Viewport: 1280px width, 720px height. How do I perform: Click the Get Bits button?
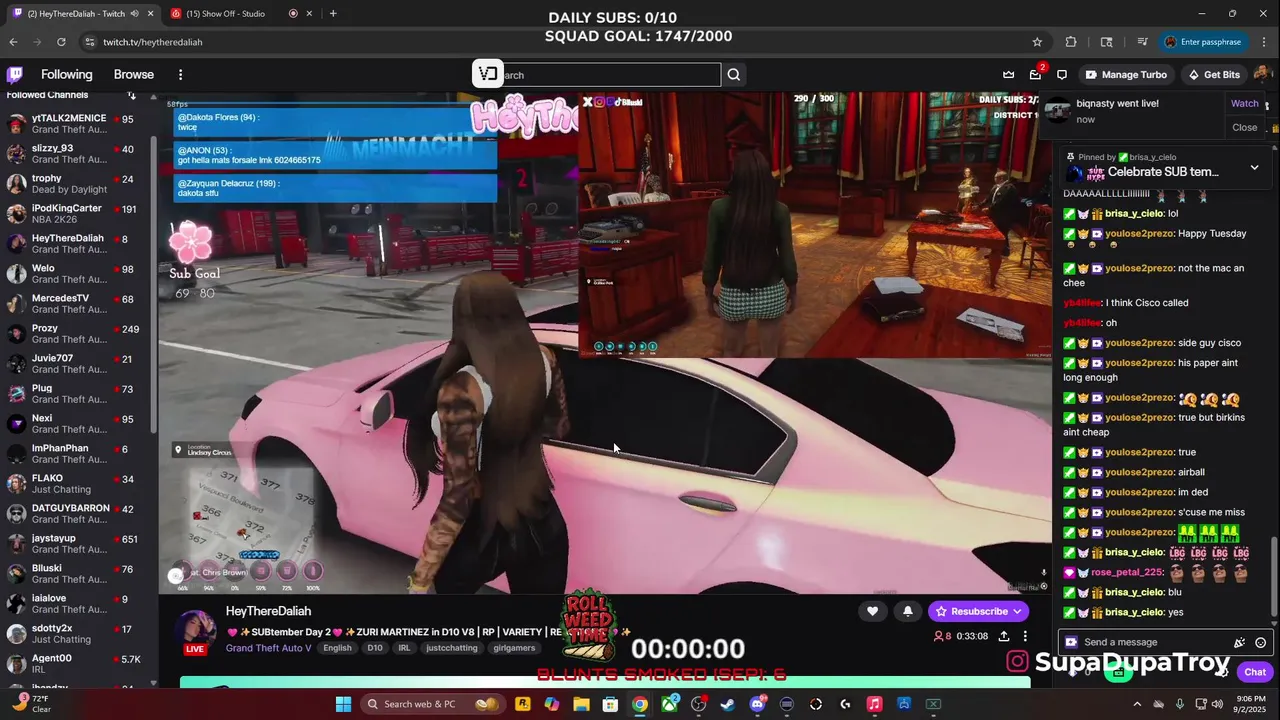pos(1213,75)
